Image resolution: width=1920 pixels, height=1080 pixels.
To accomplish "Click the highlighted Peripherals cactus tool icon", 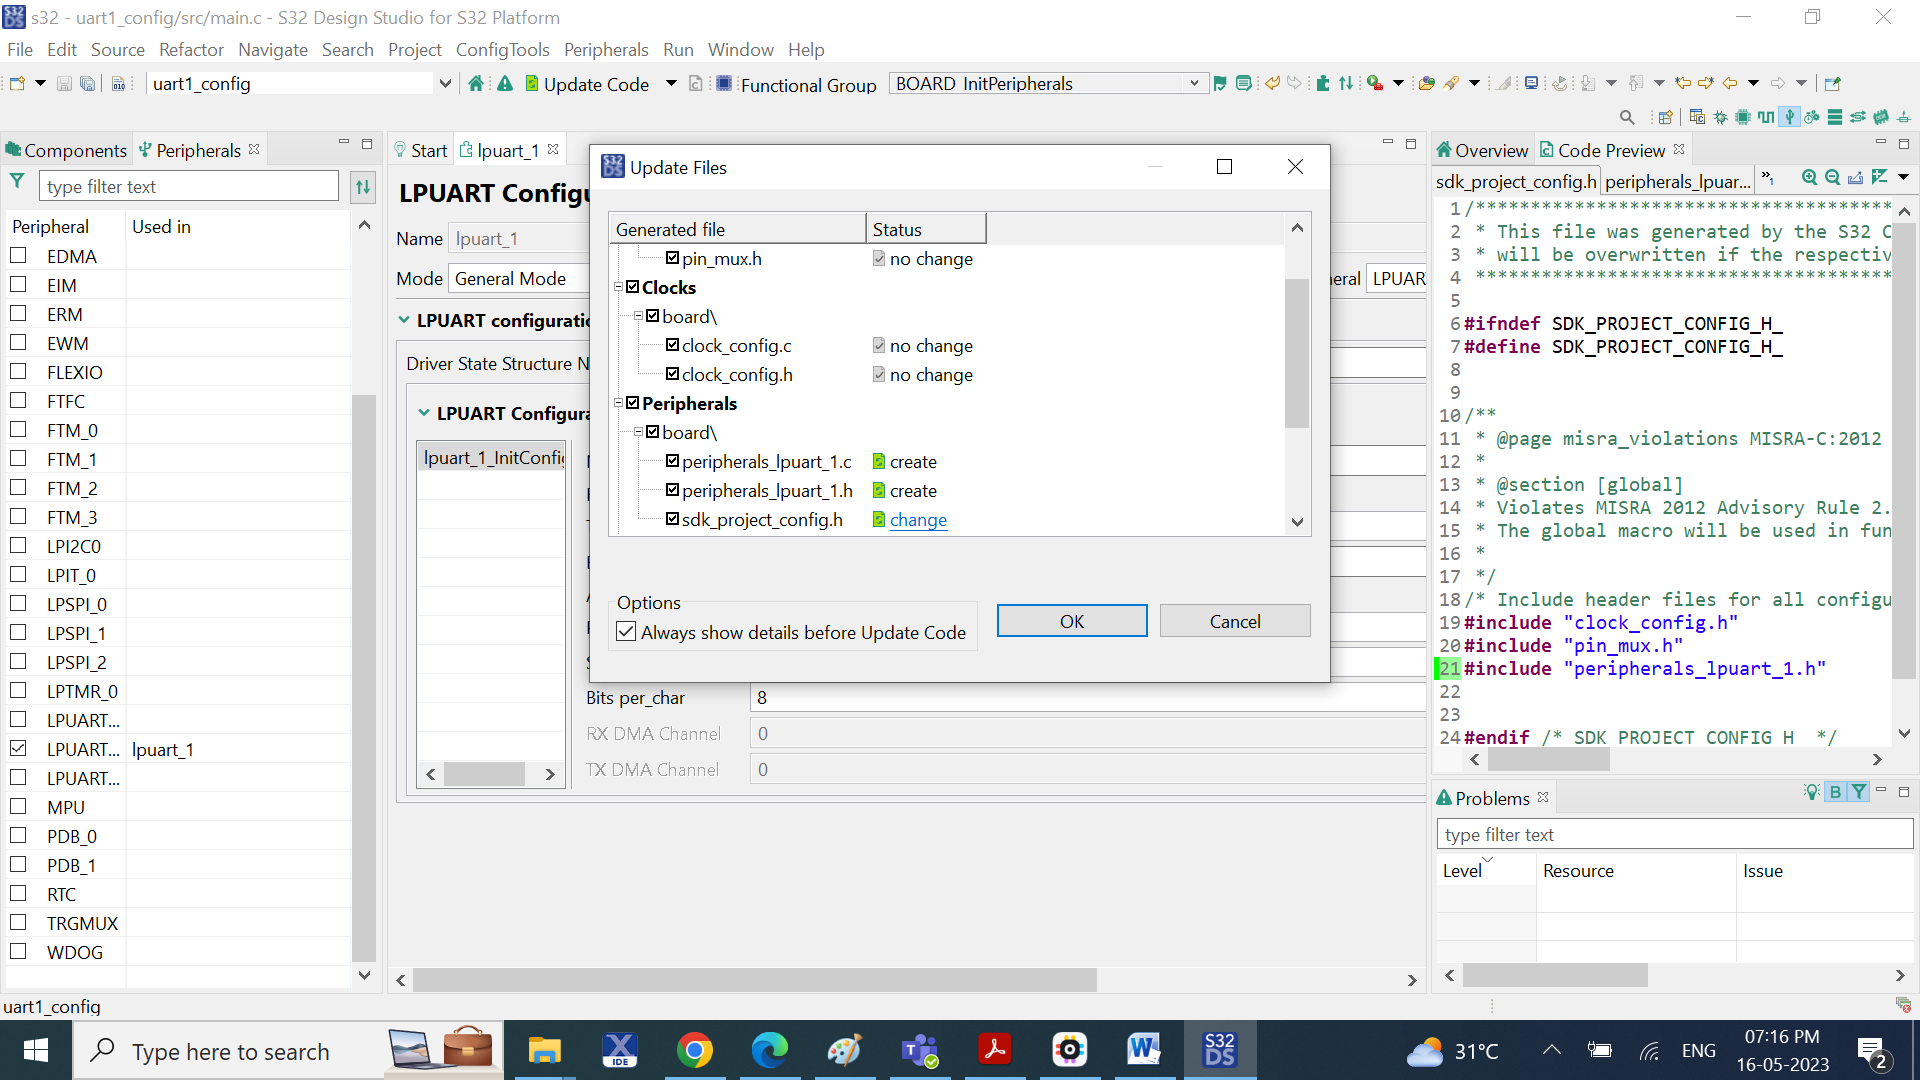I will (x=1790, y=117).
